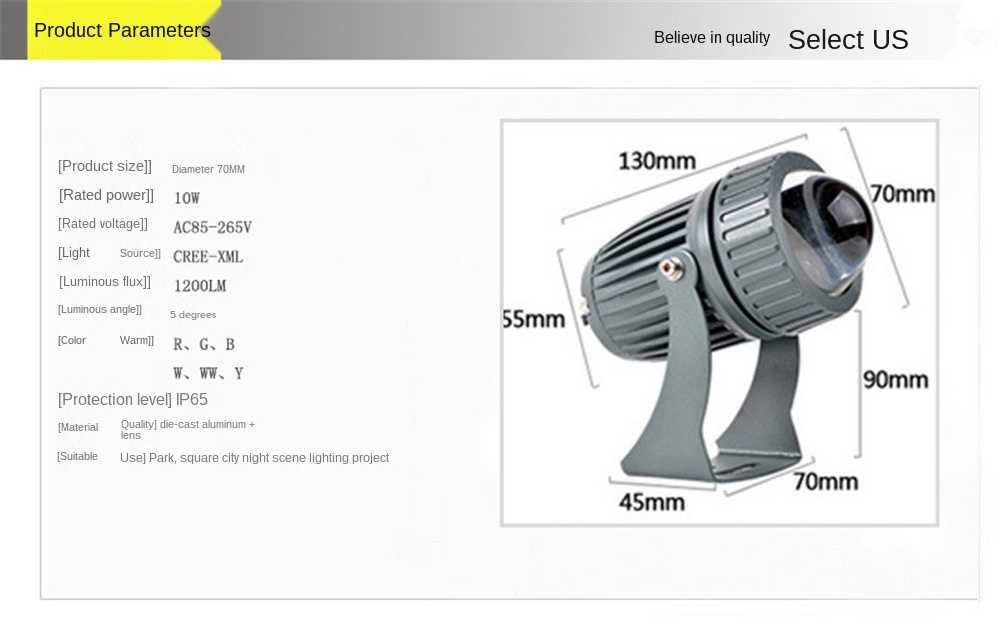
Task: Click the AC85-265V voltage value
Action: pyautogui.click(x=212, y=227)
